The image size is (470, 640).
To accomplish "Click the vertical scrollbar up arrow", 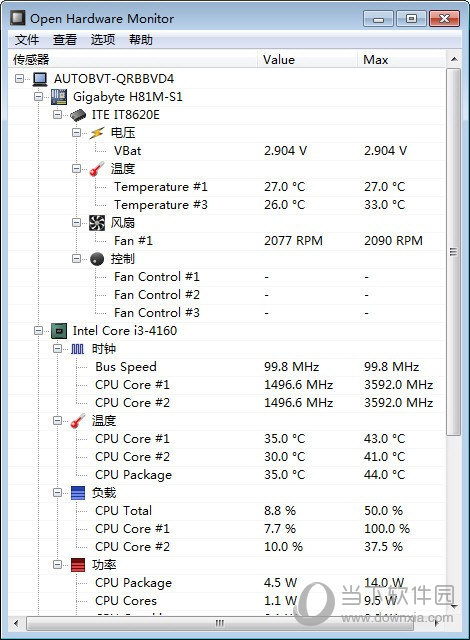I will (x=454, y=60).
